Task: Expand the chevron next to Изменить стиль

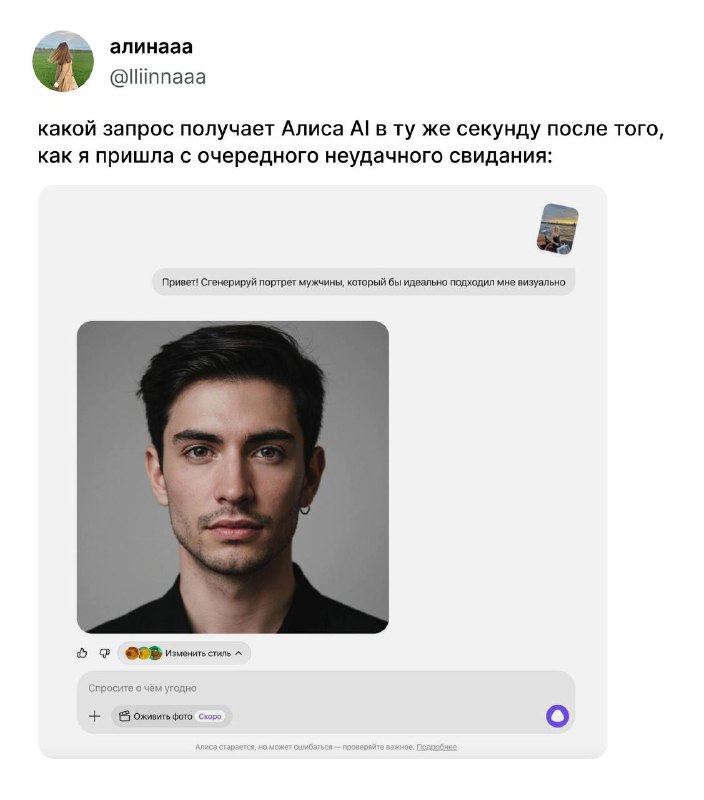Action: click(238, 653)
